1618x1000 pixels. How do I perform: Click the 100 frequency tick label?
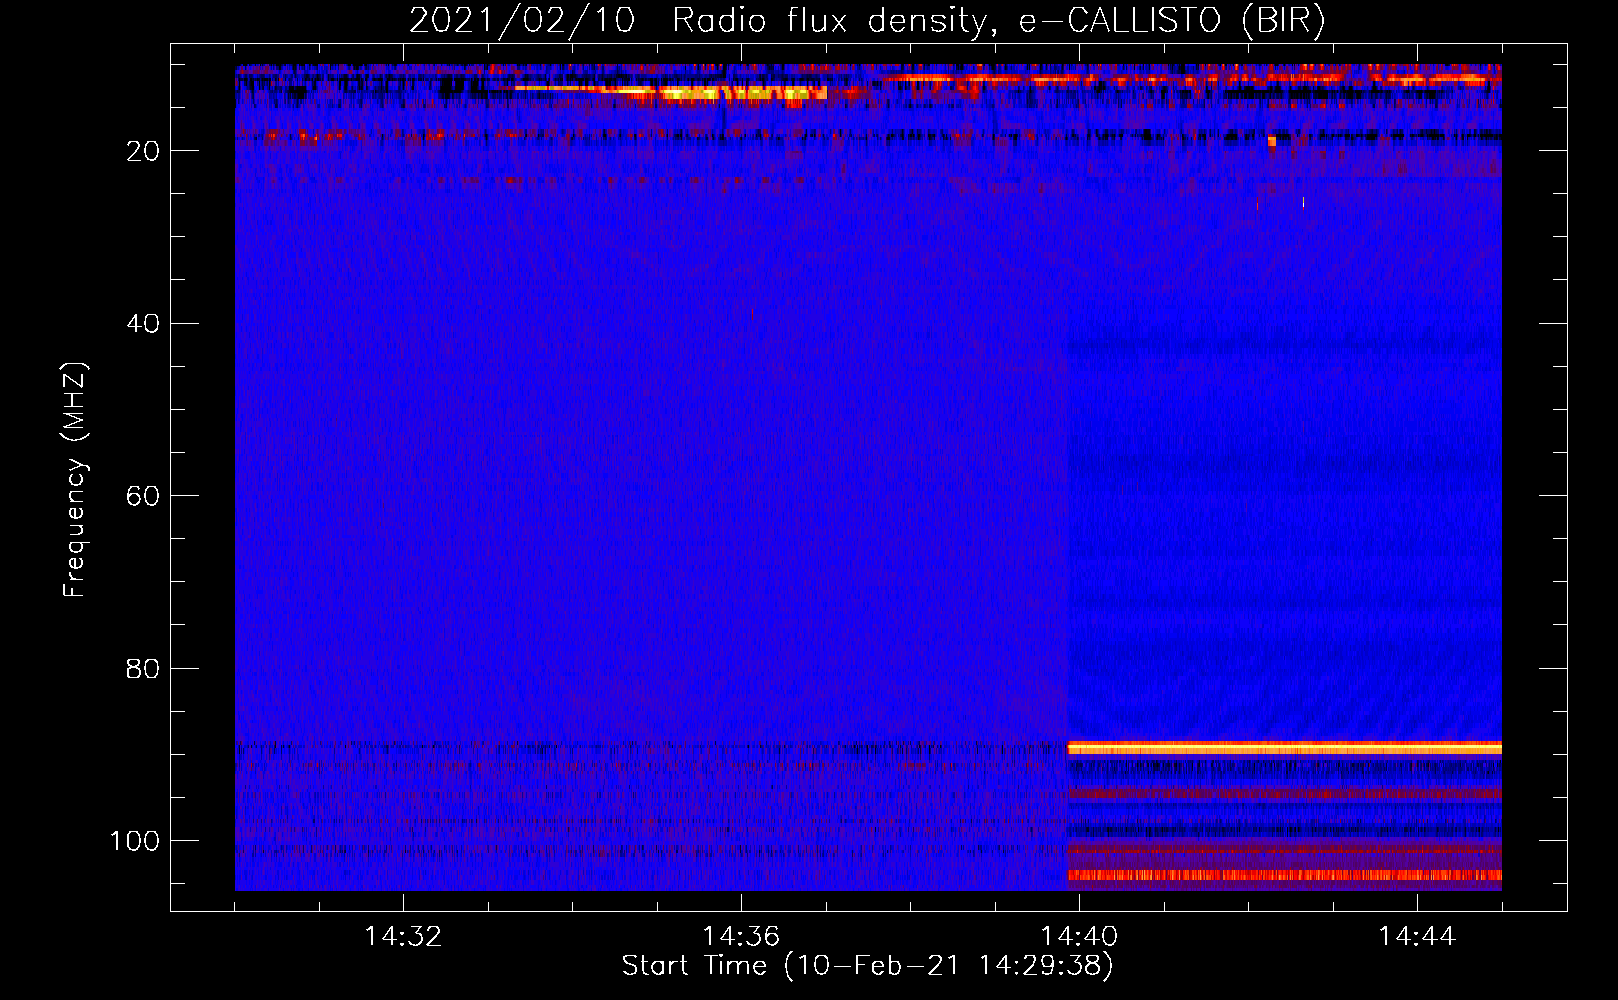[x=135, y=841]
